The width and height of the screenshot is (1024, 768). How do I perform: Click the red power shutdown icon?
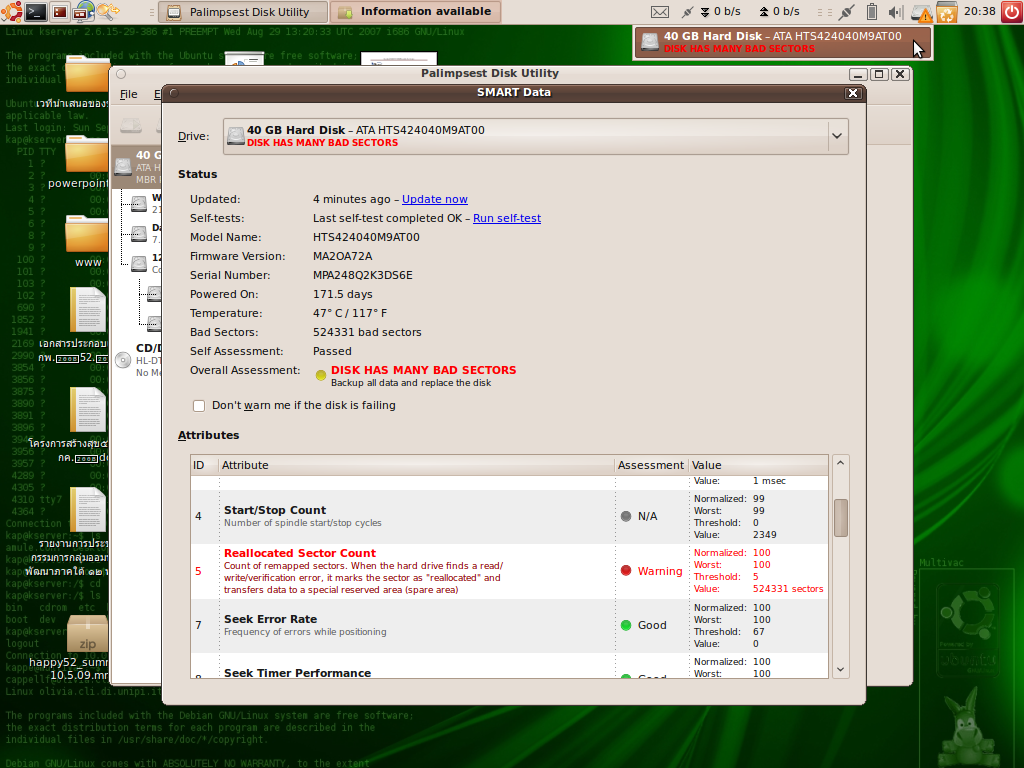[1010, 12]
